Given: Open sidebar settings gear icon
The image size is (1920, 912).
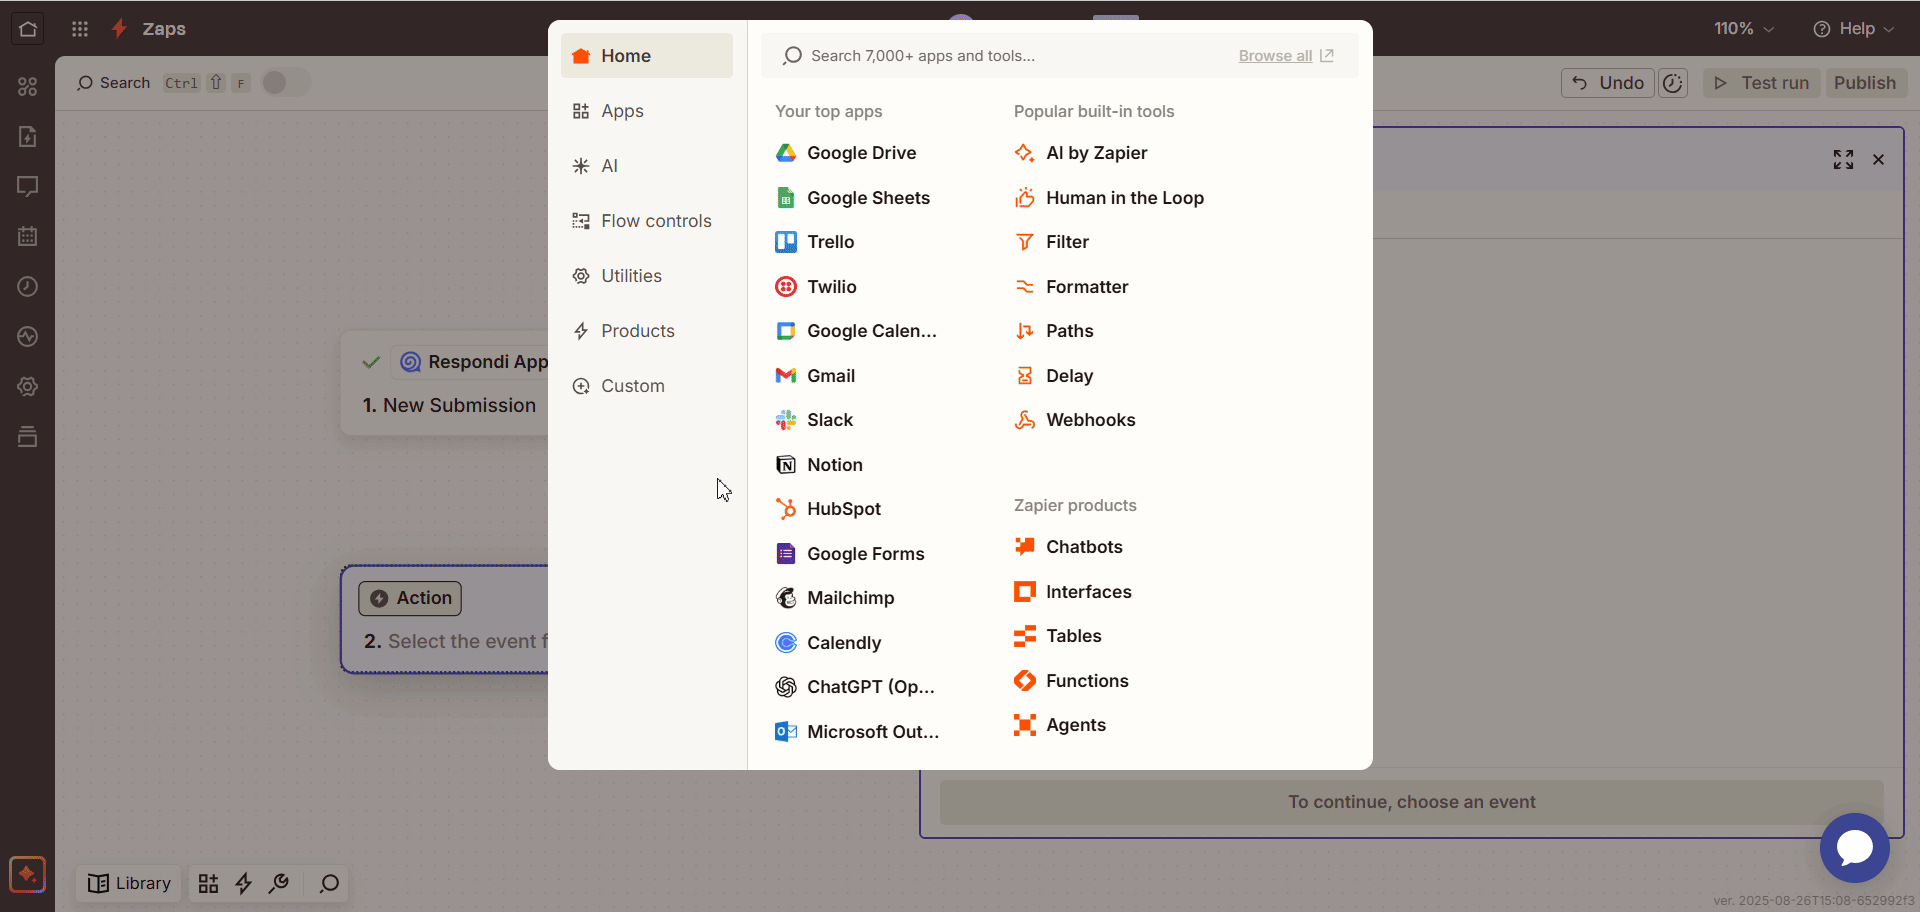Looking at the screenshot, I should pos(27,386).
